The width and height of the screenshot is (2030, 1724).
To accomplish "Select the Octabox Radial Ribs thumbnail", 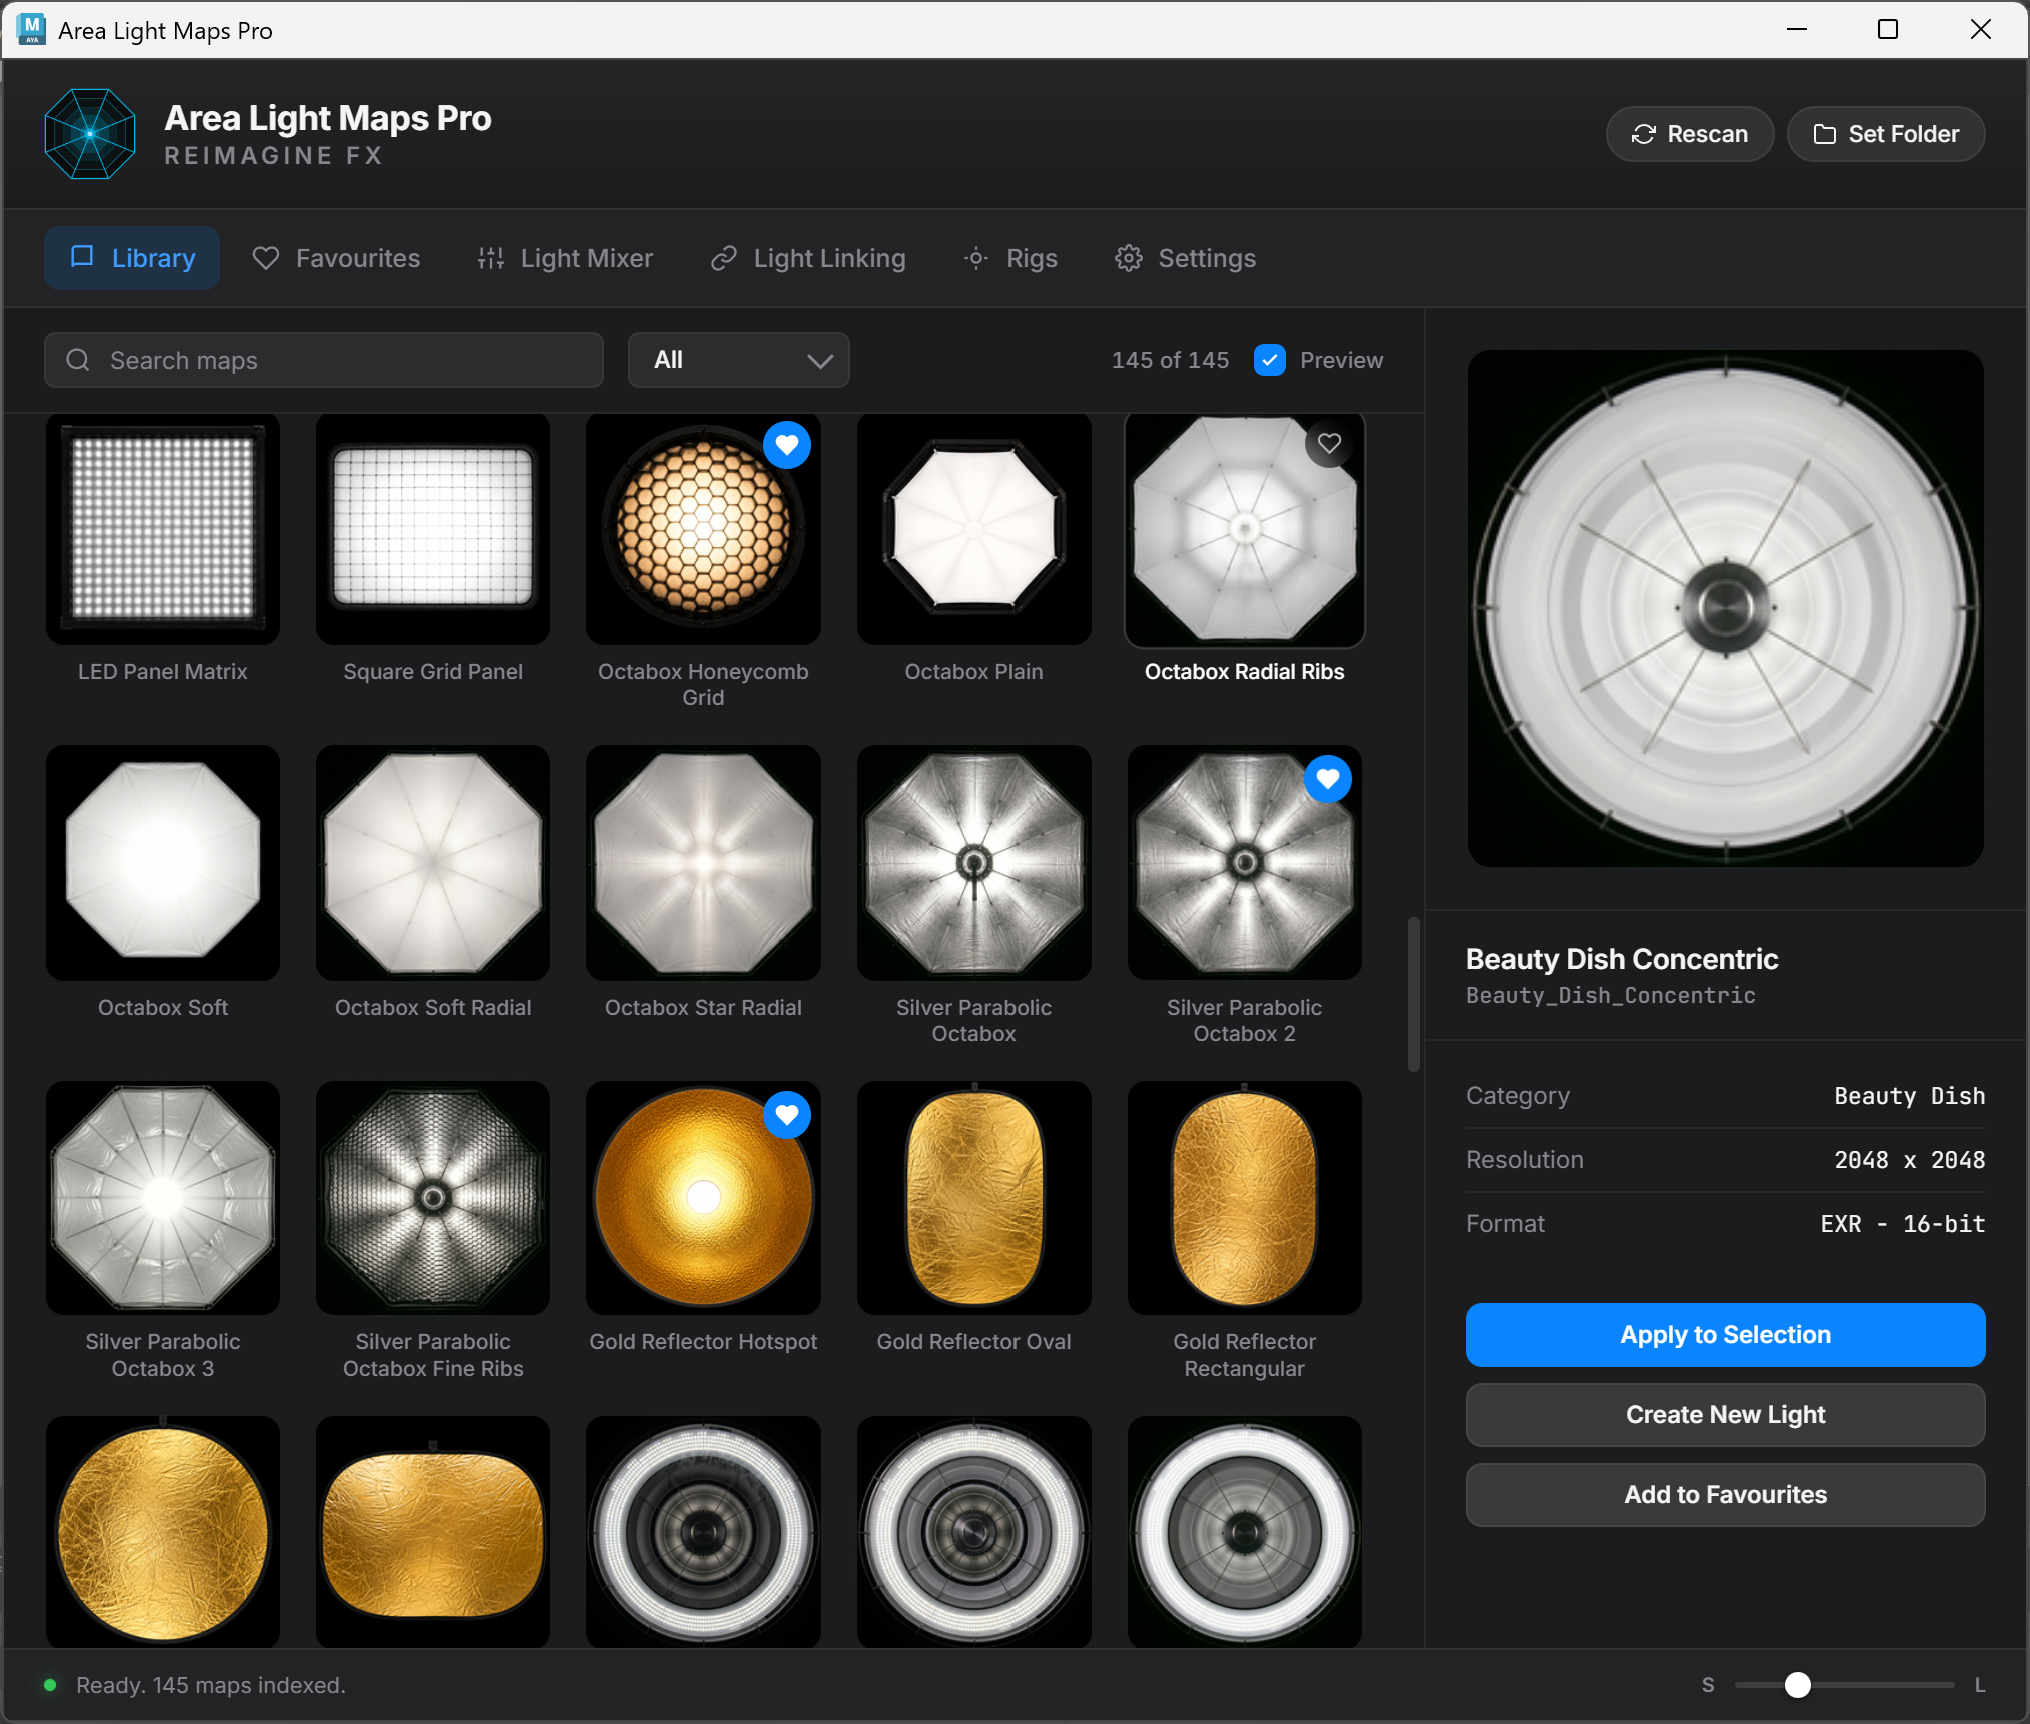I will pos(1245,528).
